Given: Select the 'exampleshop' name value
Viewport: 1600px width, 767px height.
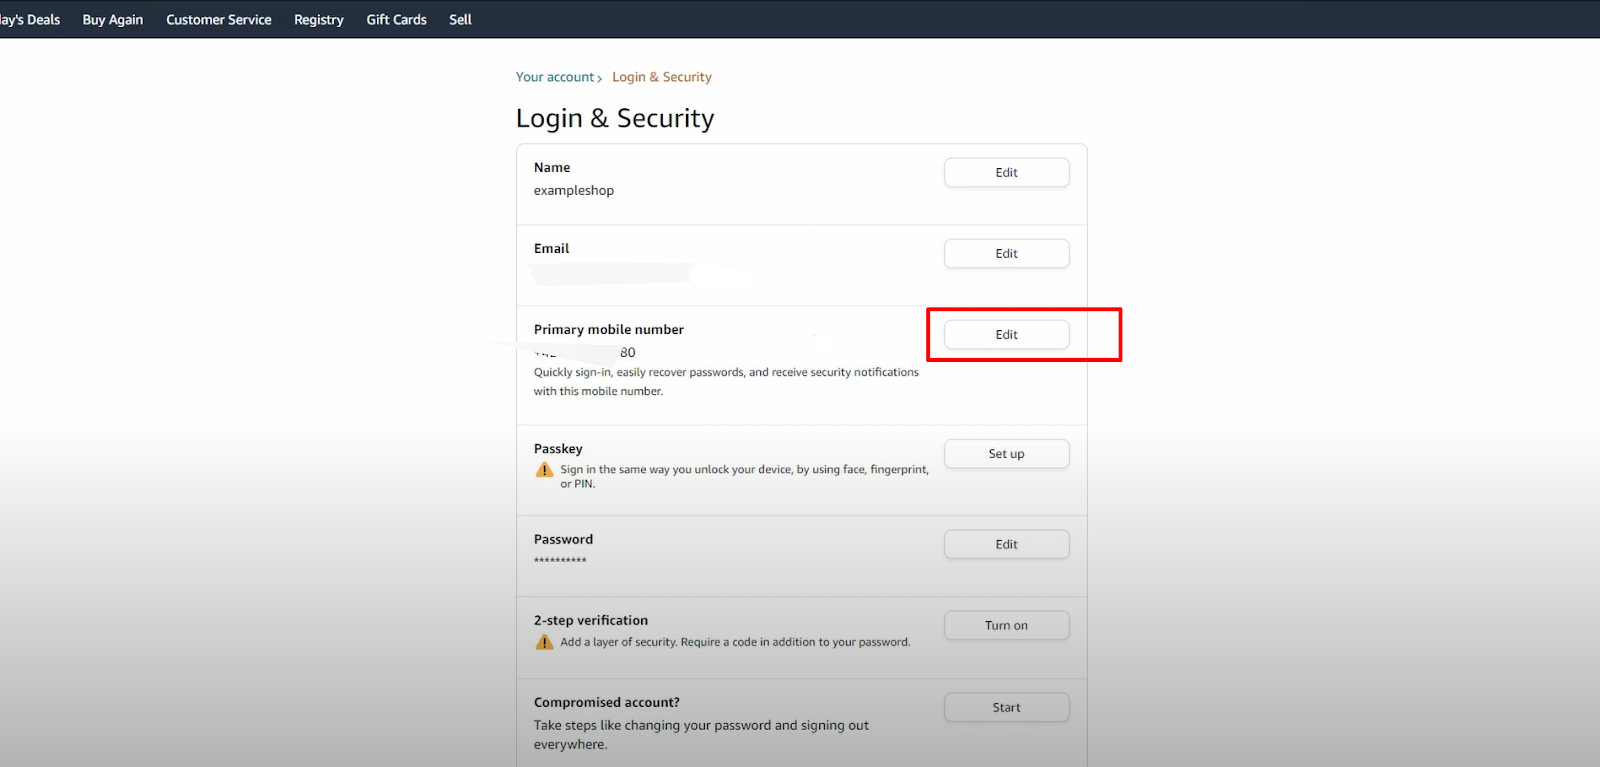Looking at the screenshot, I should (x=574, y=190).
